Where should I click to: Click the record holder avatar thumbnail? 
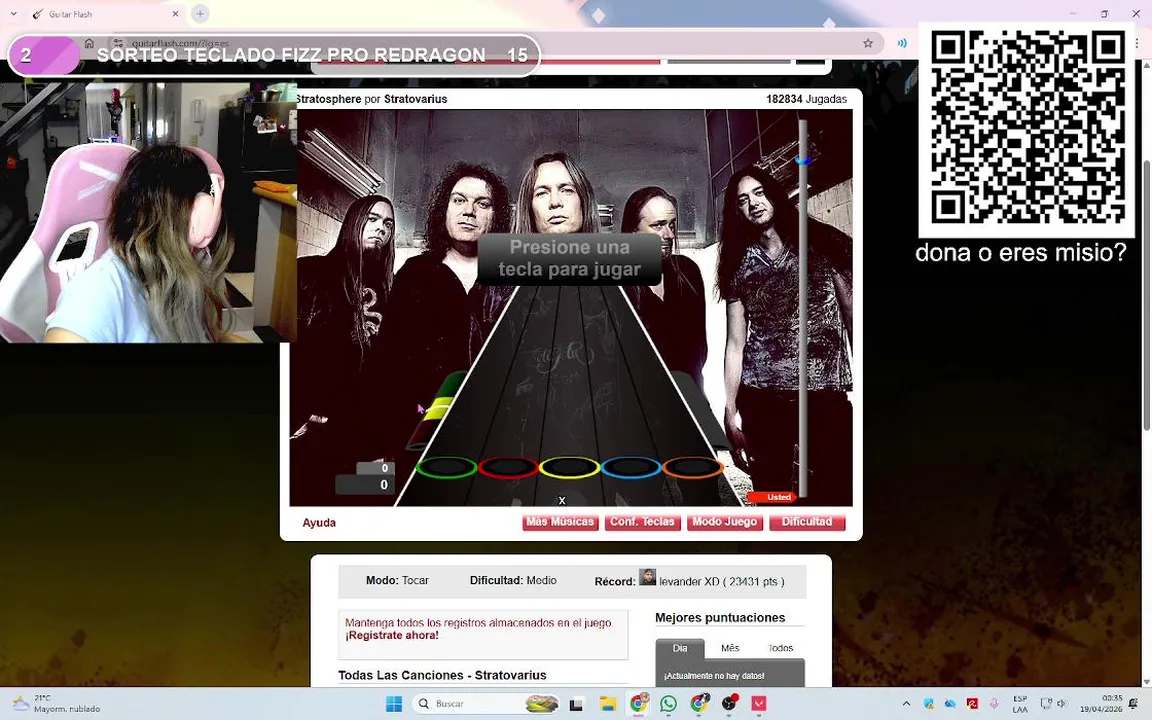(647, 577)
